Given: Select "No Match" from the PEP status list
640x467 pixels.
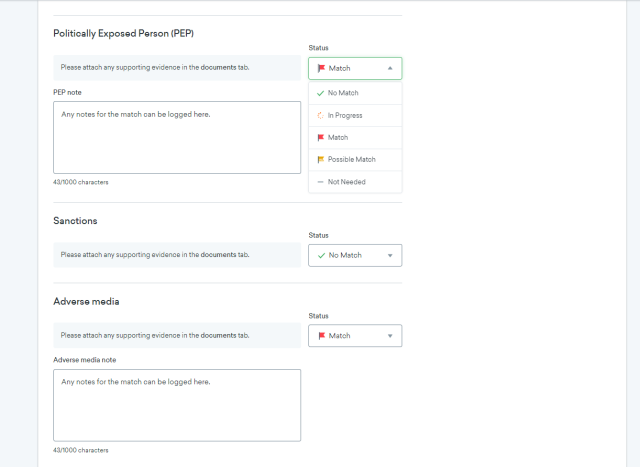Looking at the screenshot, I should pyautogui.click(x=343, y=93).
